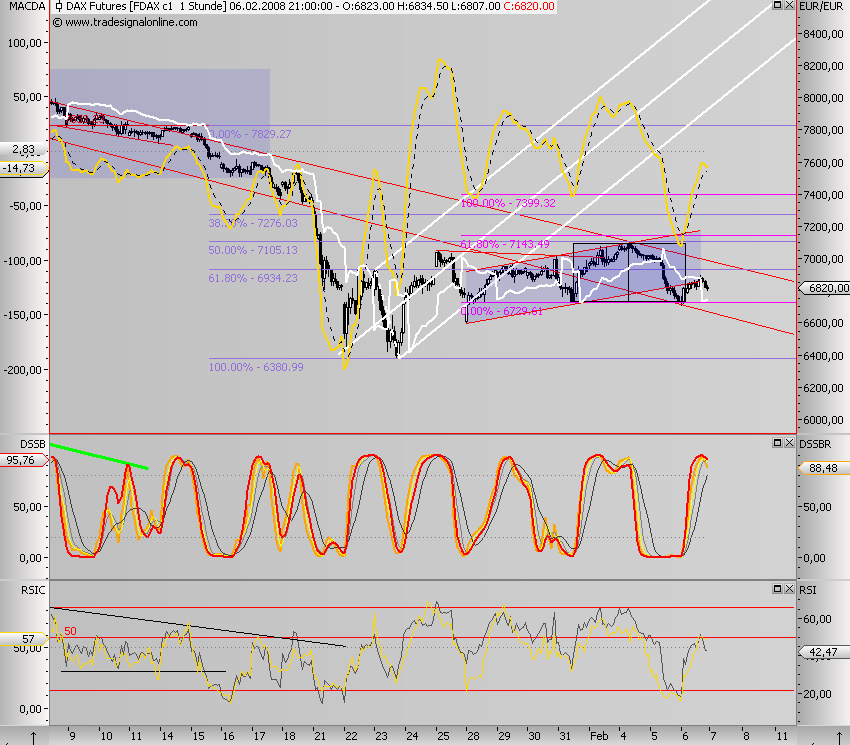Close the main DAX Futures price pane
The height and width of the screenshot is (745, 850).
789,5
